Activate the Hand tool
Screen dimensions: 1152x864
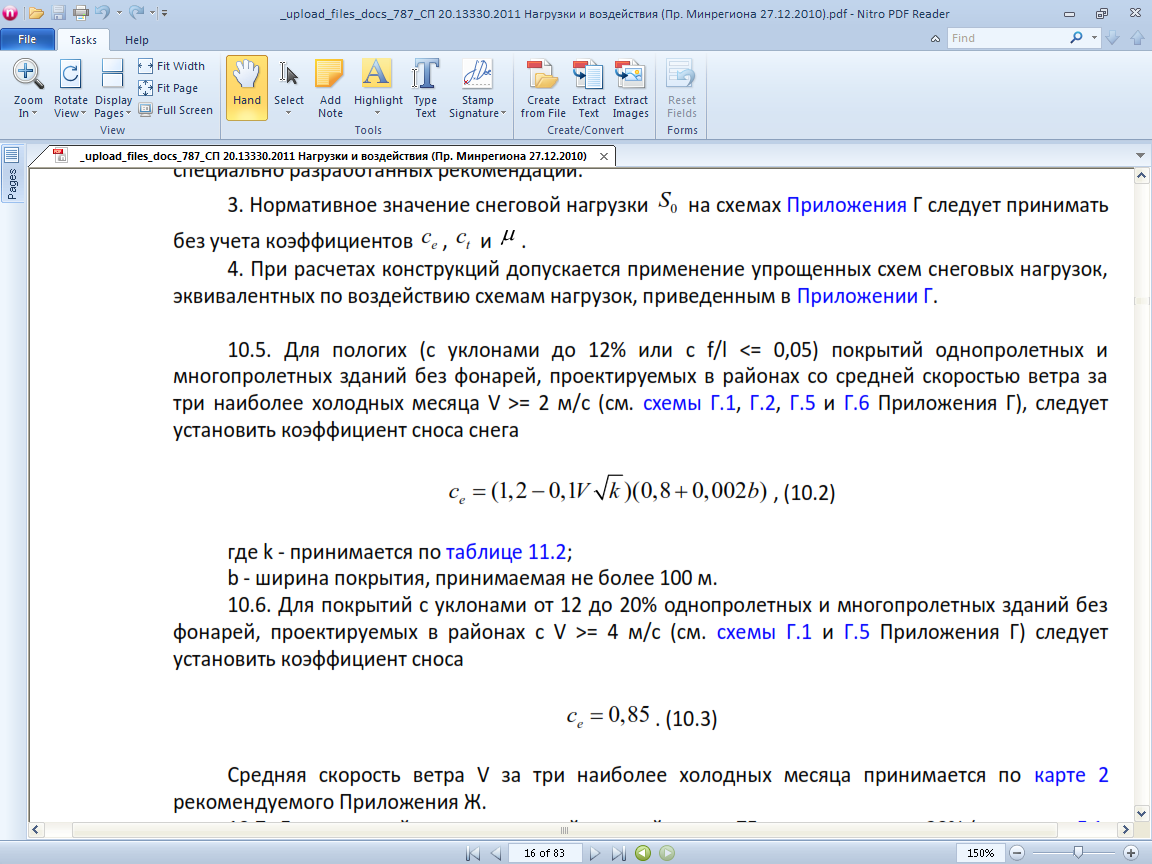click(x=247, y=88)
